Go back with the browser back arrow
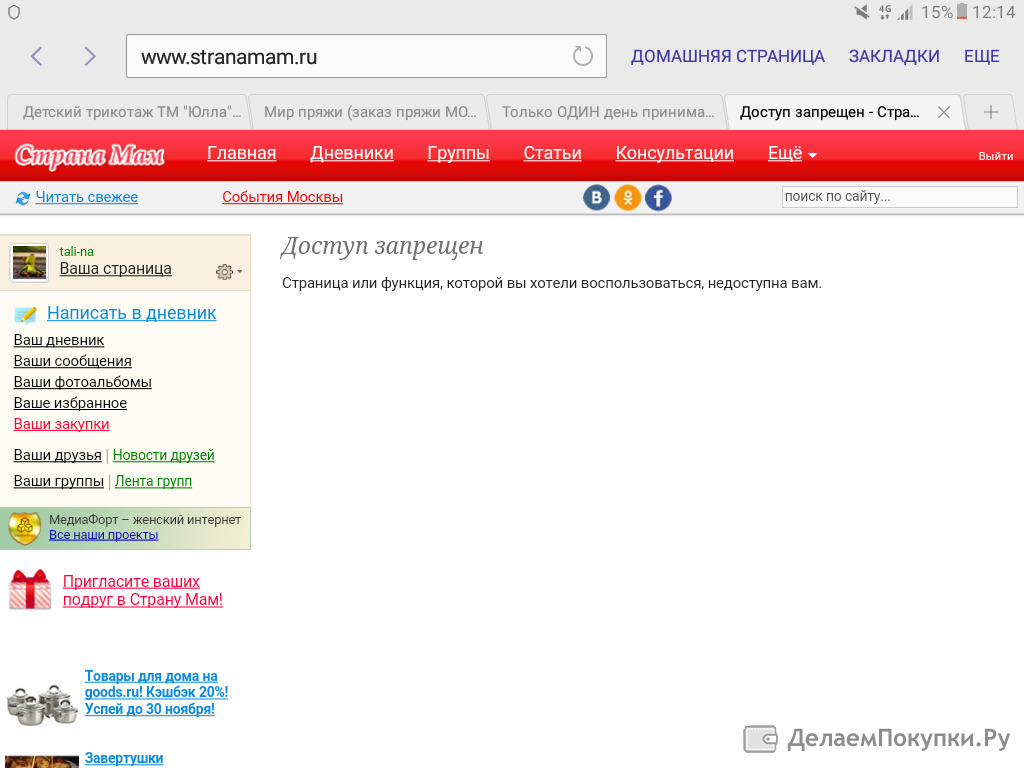The height and width of the screenshot is (768, 1024). (x=37, y=56)
